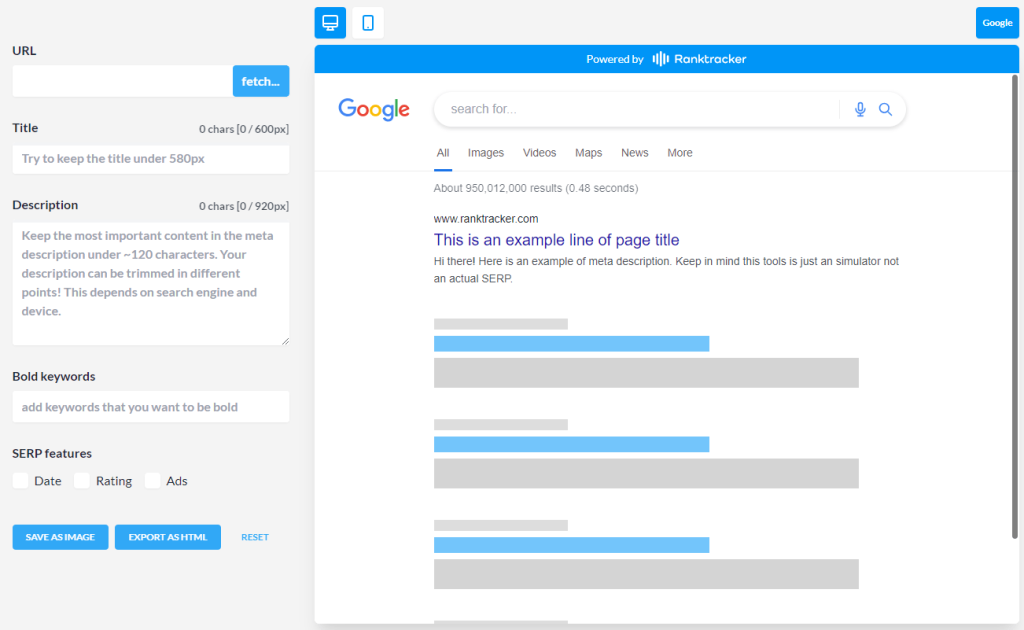
Task: Click the RESET link
Action: point(254,537)
